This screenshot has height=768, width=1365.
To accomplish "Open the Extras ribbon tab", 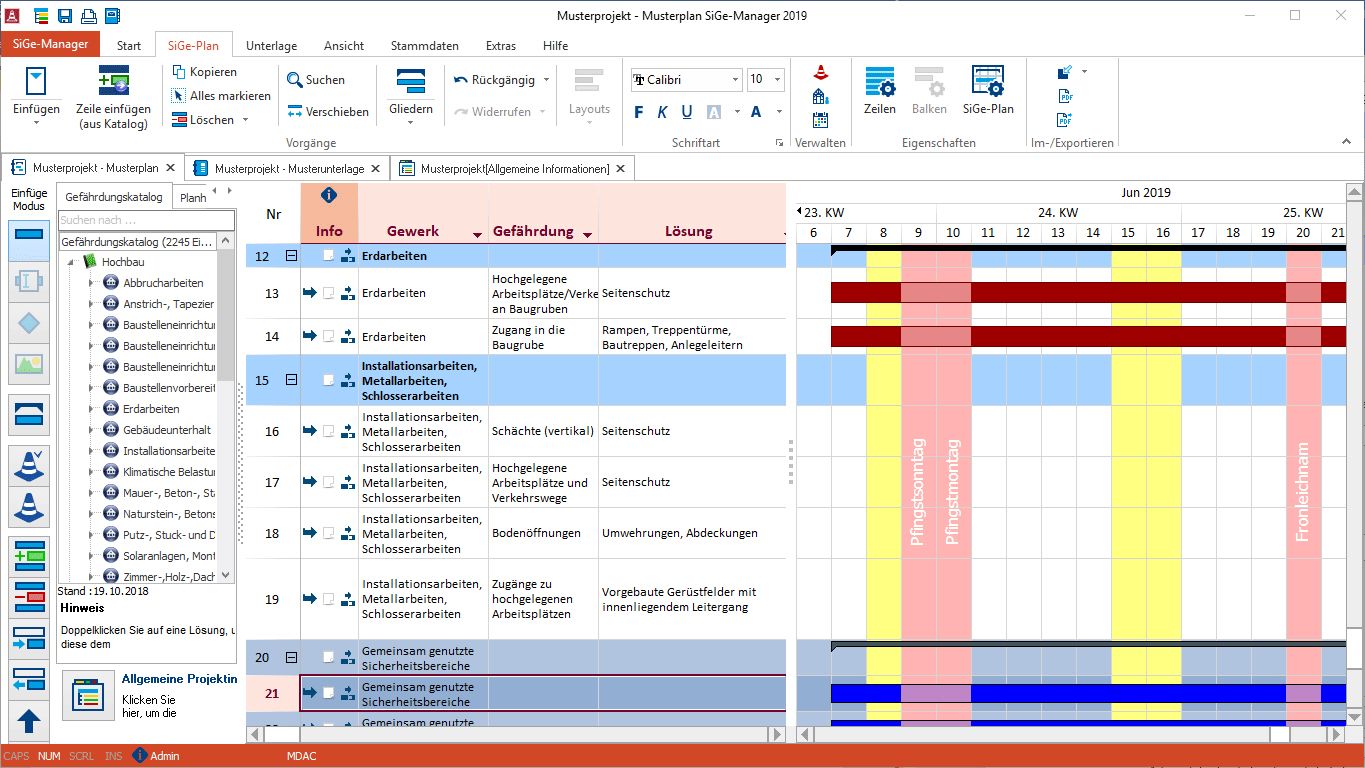I will [x=501, y=46].
